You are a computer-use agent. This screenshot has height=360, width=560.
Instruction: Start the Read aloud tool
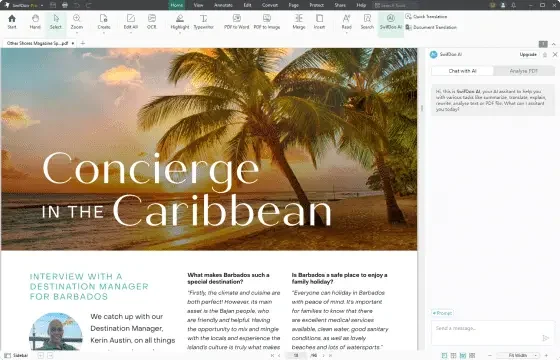click(x=346, y=22)
